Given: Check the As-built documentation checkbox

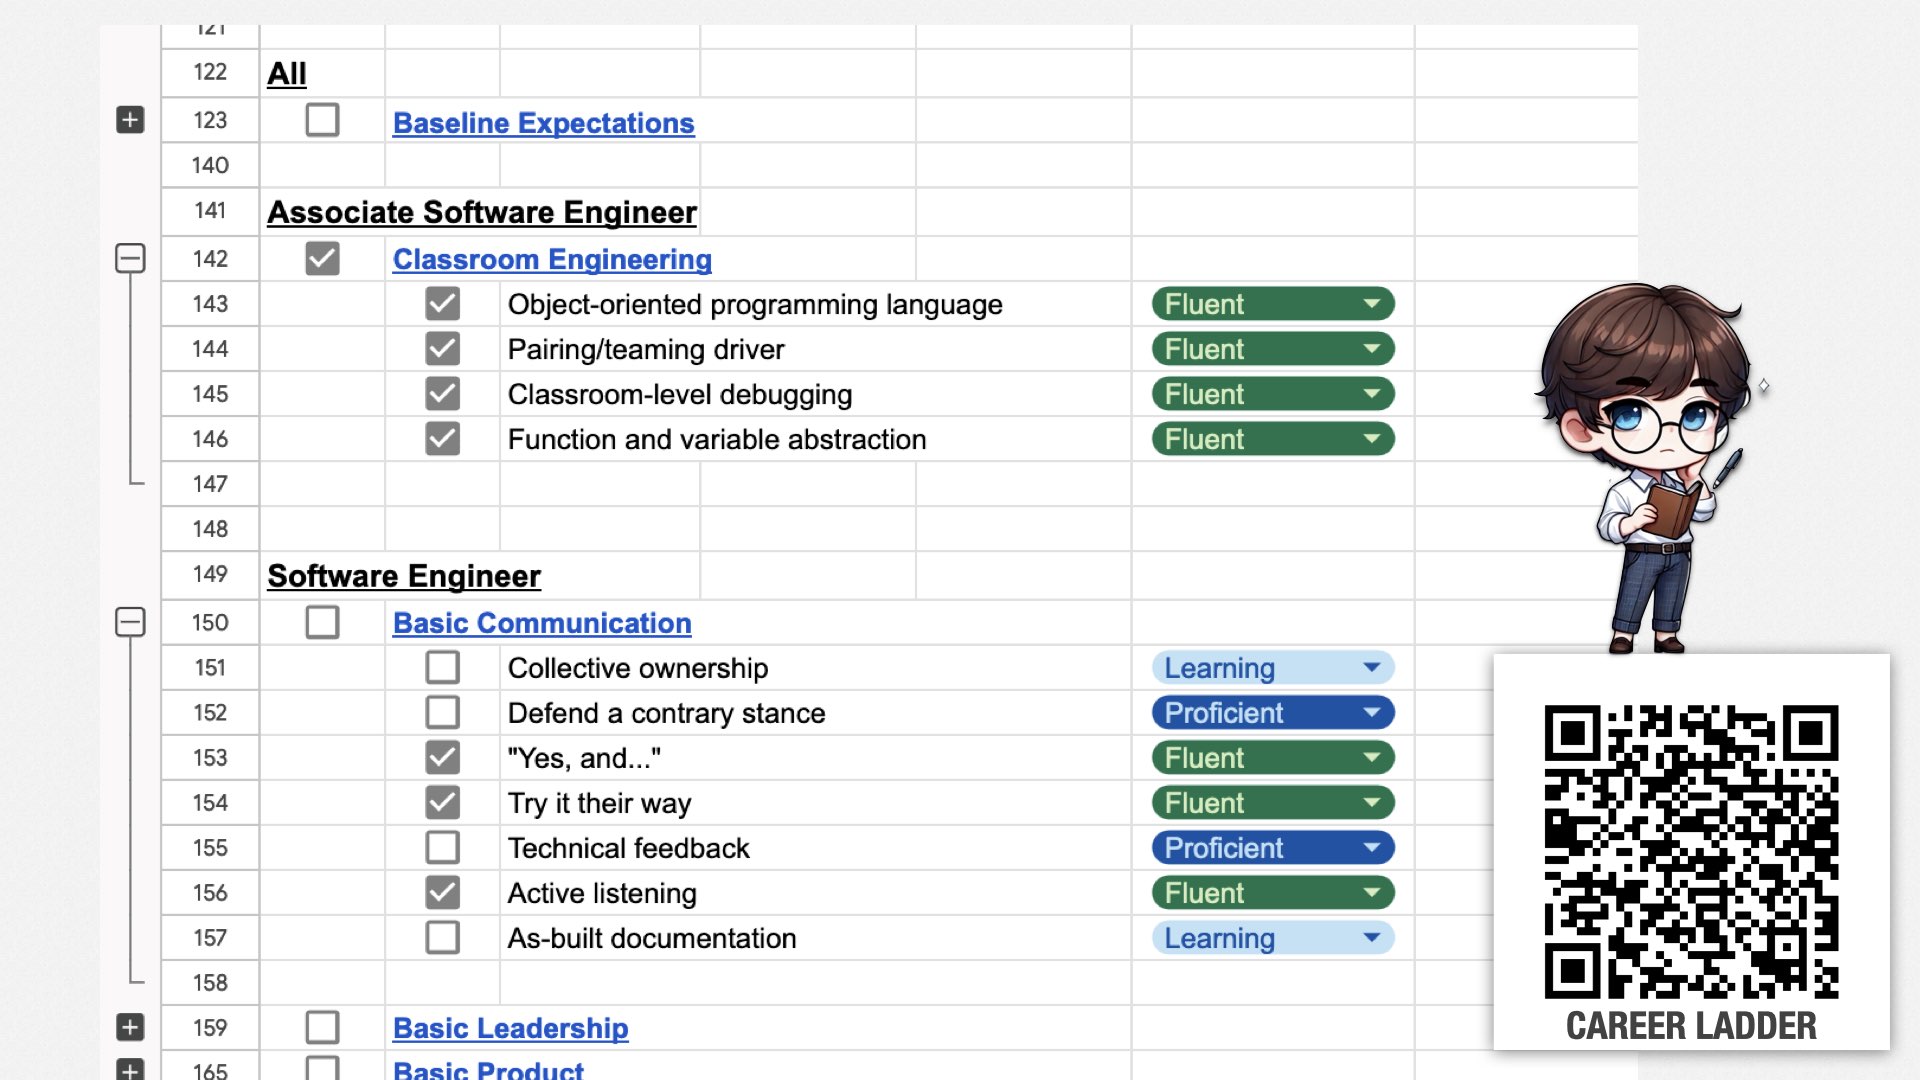Looking at the screenshot, I should point(442,937).
